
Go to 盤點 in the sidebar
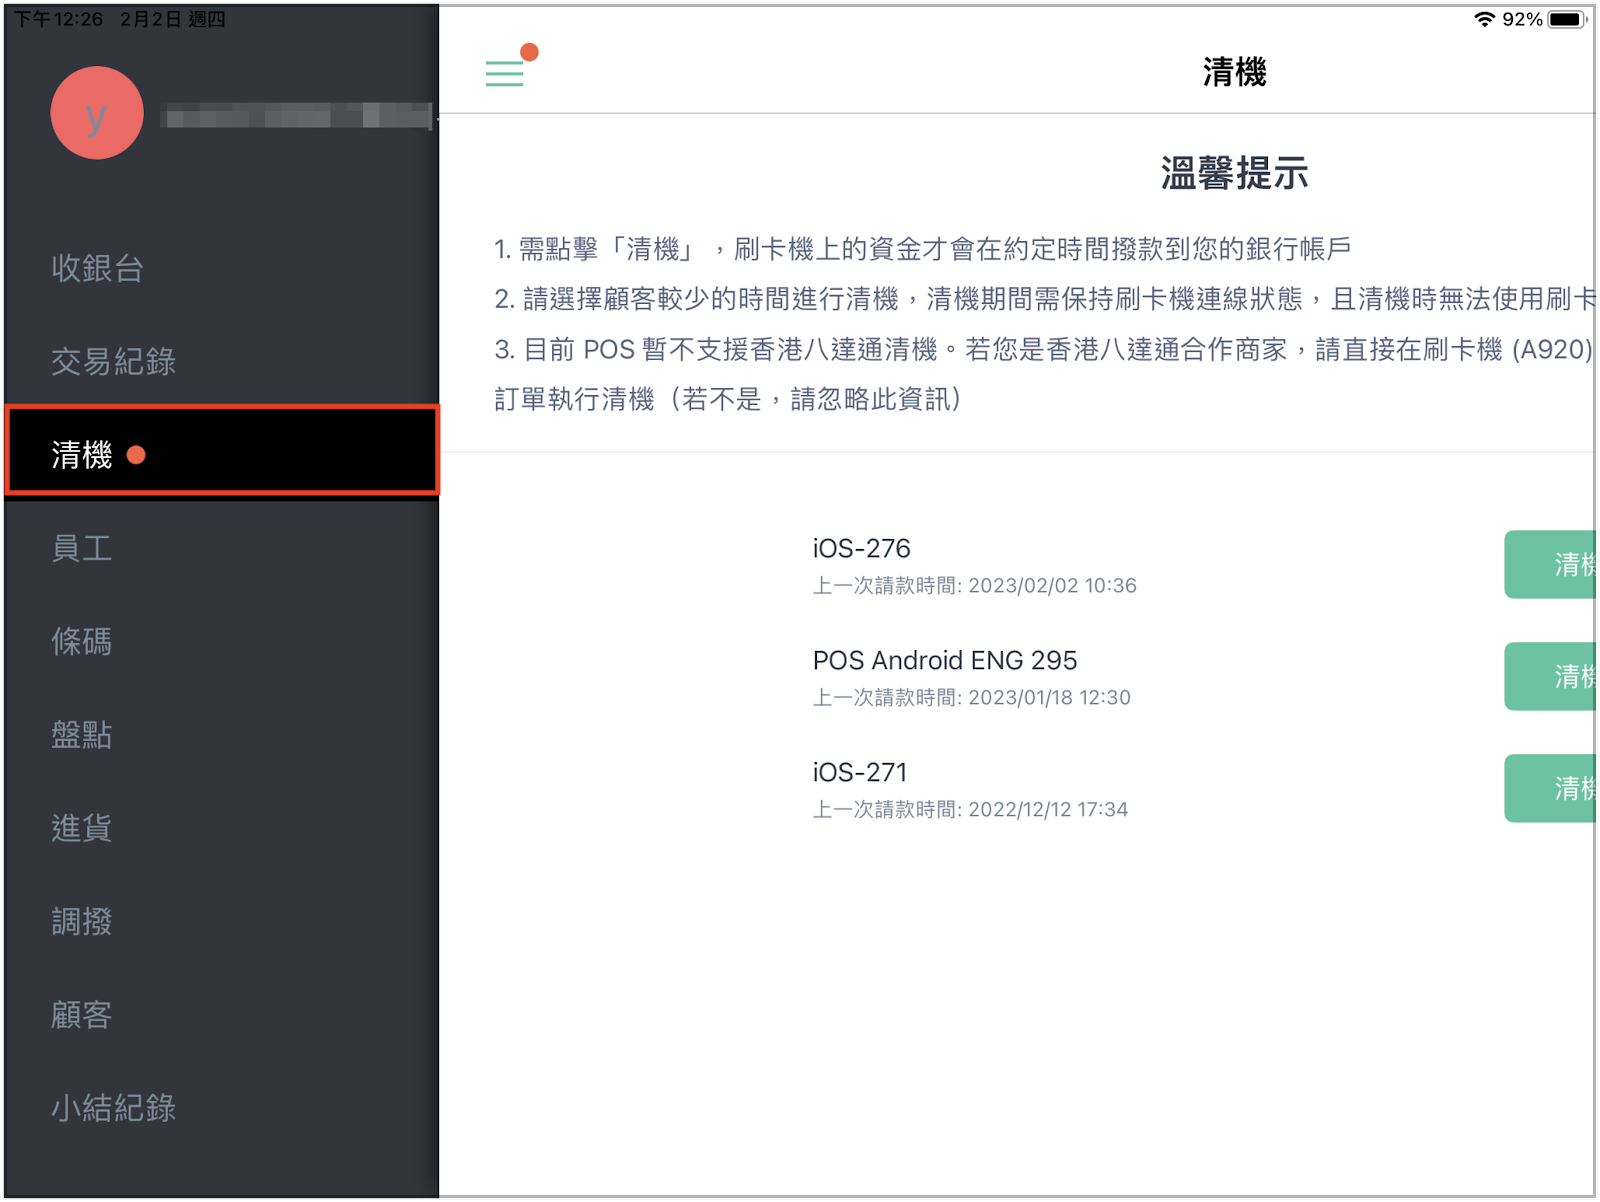(81, 735)
